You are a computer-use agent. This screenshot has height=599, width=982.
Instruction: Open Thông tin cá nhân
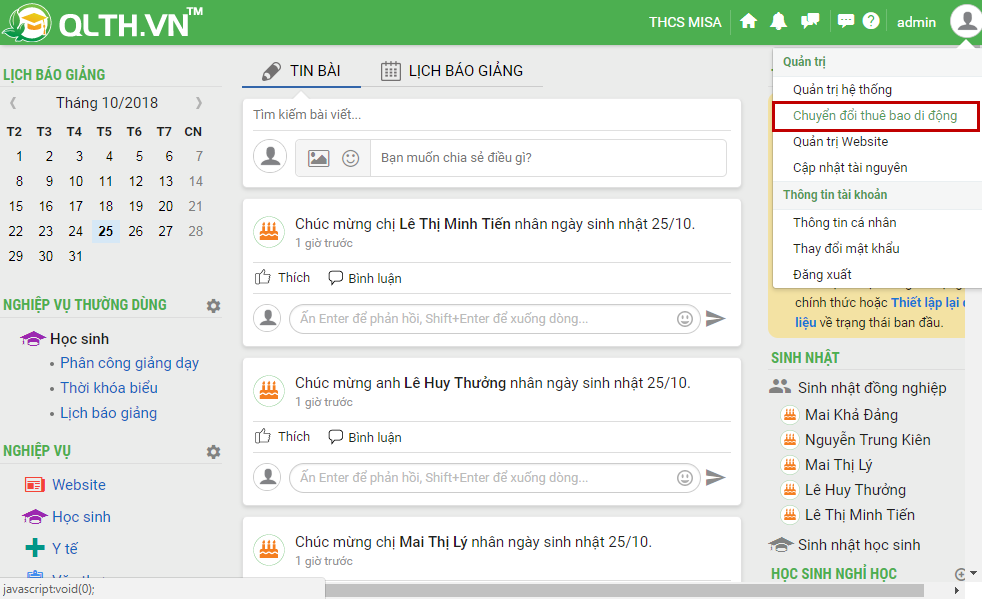click(x=844, y=222)
